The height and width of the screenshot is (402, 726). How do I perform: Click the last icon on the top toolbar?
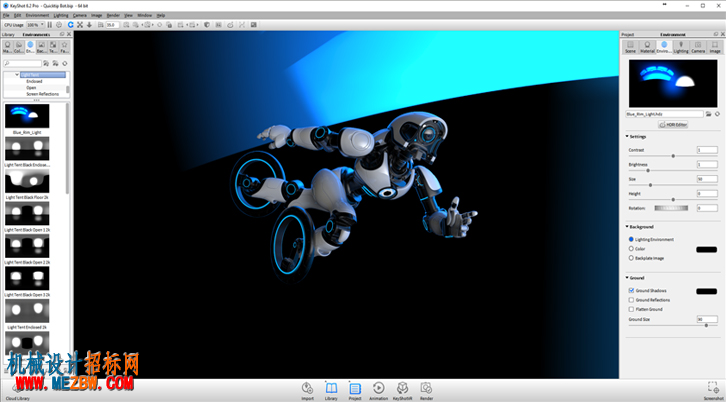[x=254, y=25]
